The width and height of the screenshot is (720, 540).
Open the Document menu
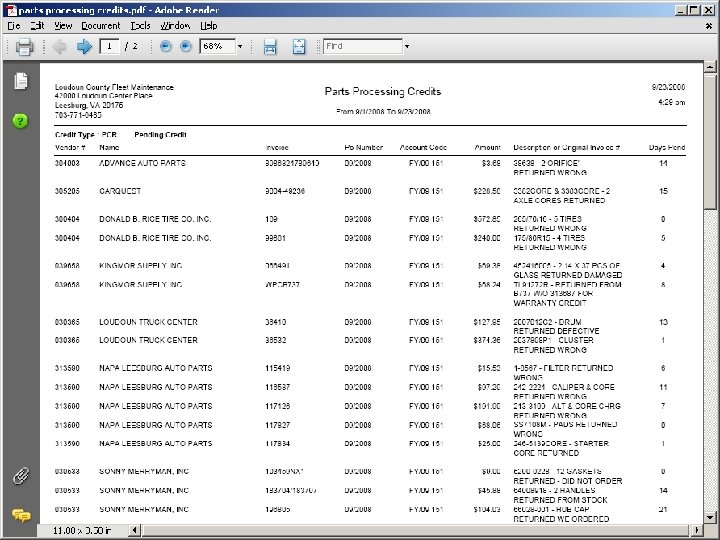pos(101,26)
